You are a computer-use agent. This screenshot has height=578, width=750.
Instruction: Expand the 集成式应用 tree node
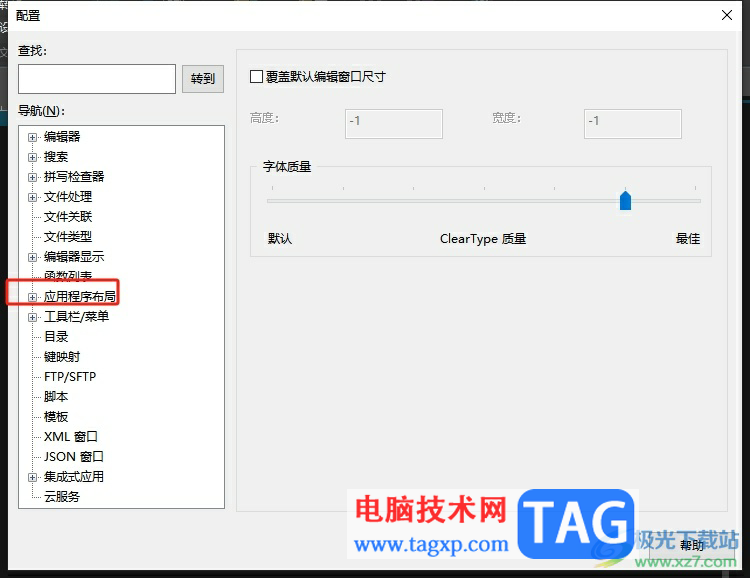point(33,478)
